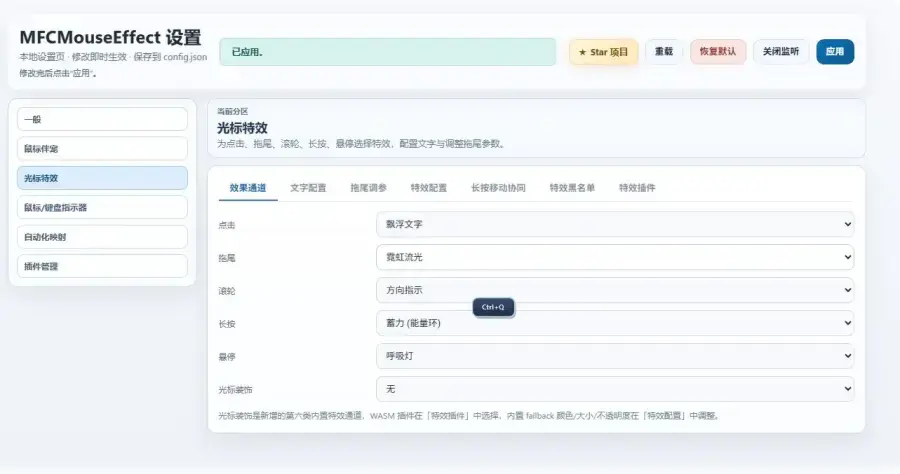900x474 pixels.
Task: Open the 一般 section in sidebar
Action: 102,119
